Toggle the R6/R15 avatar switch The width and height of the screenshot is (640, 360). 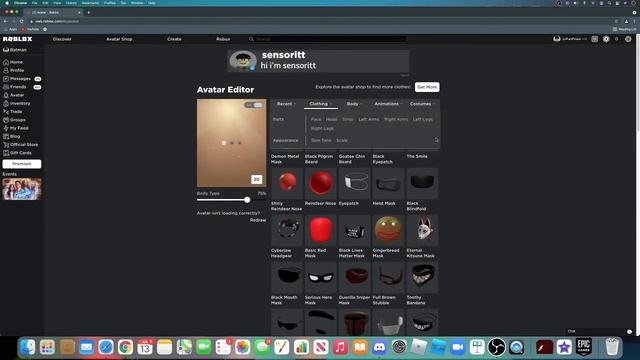coord(254,105)
